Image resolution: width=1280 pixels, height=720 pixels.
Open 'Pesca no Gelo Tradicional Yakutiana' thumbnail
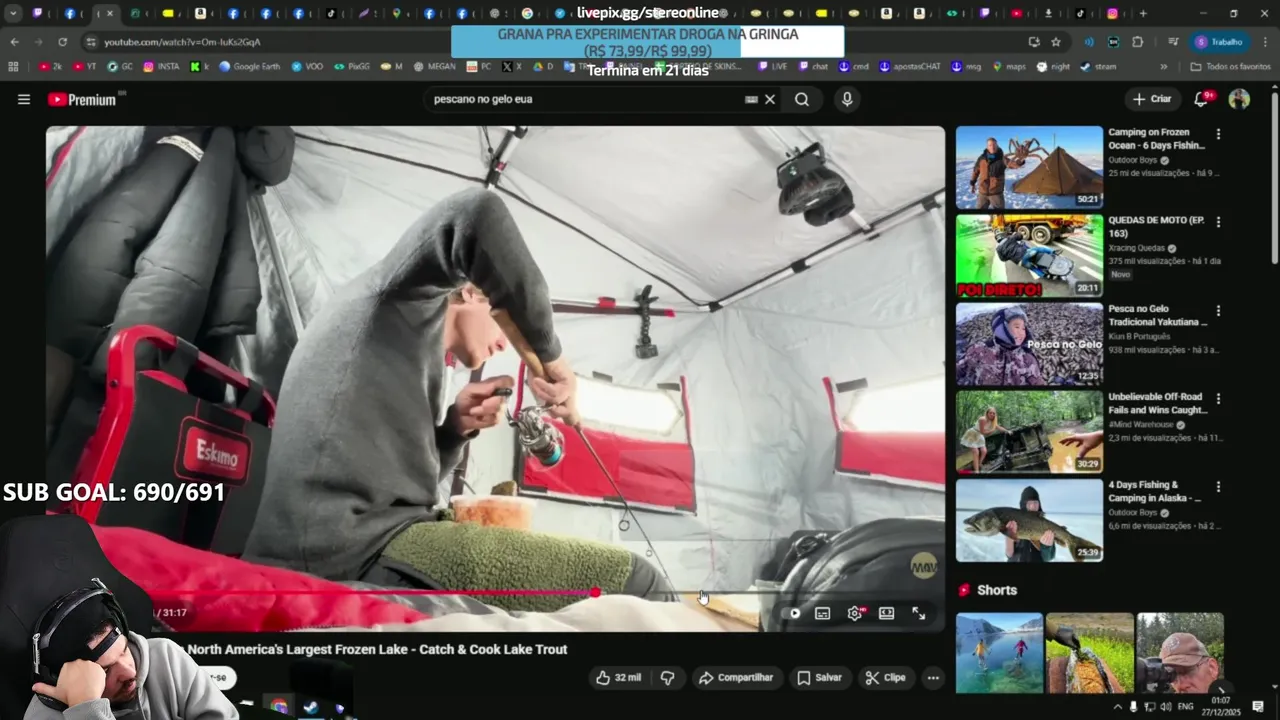[x=1029, y=344]
